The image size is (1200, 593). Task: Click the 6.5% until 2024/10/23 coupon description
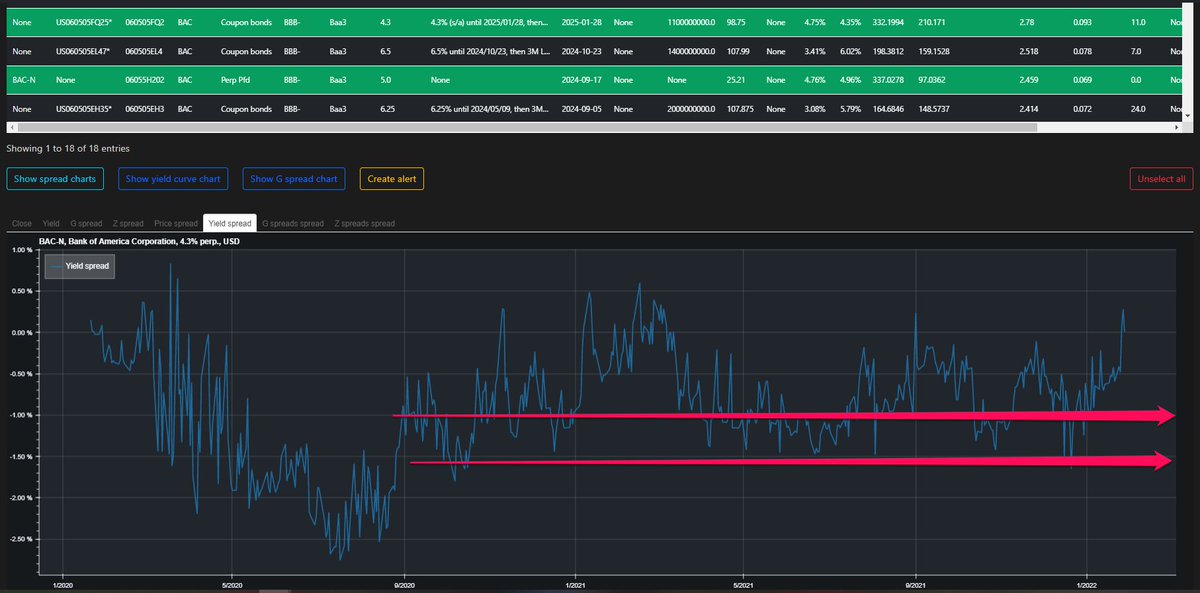pos(489,50)
